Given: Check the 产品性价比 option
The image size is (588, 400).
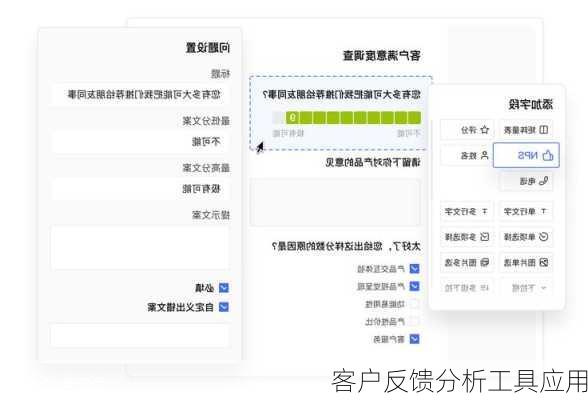Looking at the screenshot, I should [x=414, y=321].
